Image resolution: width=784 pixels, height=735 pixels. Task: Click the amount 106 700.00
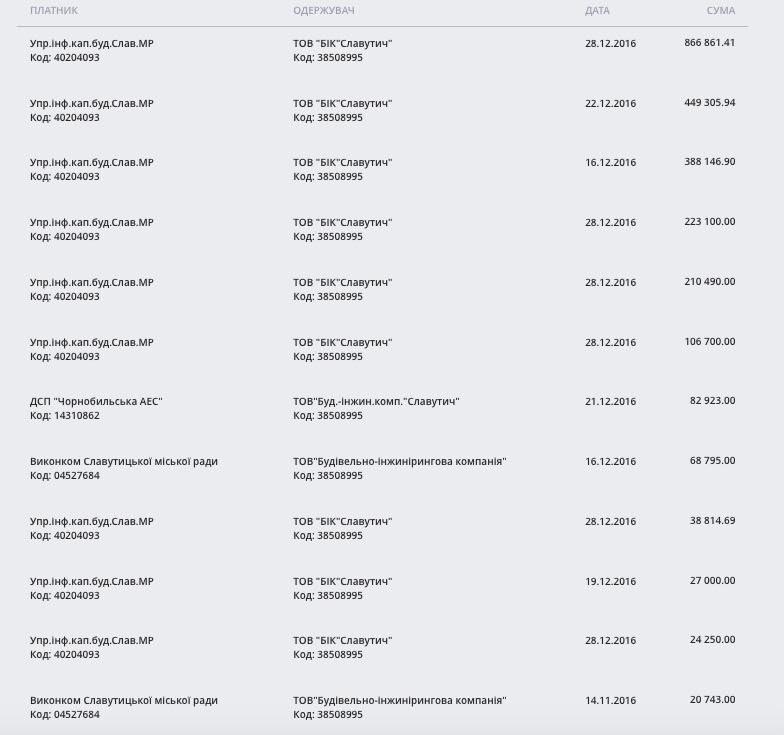click(x=709, y=342)
